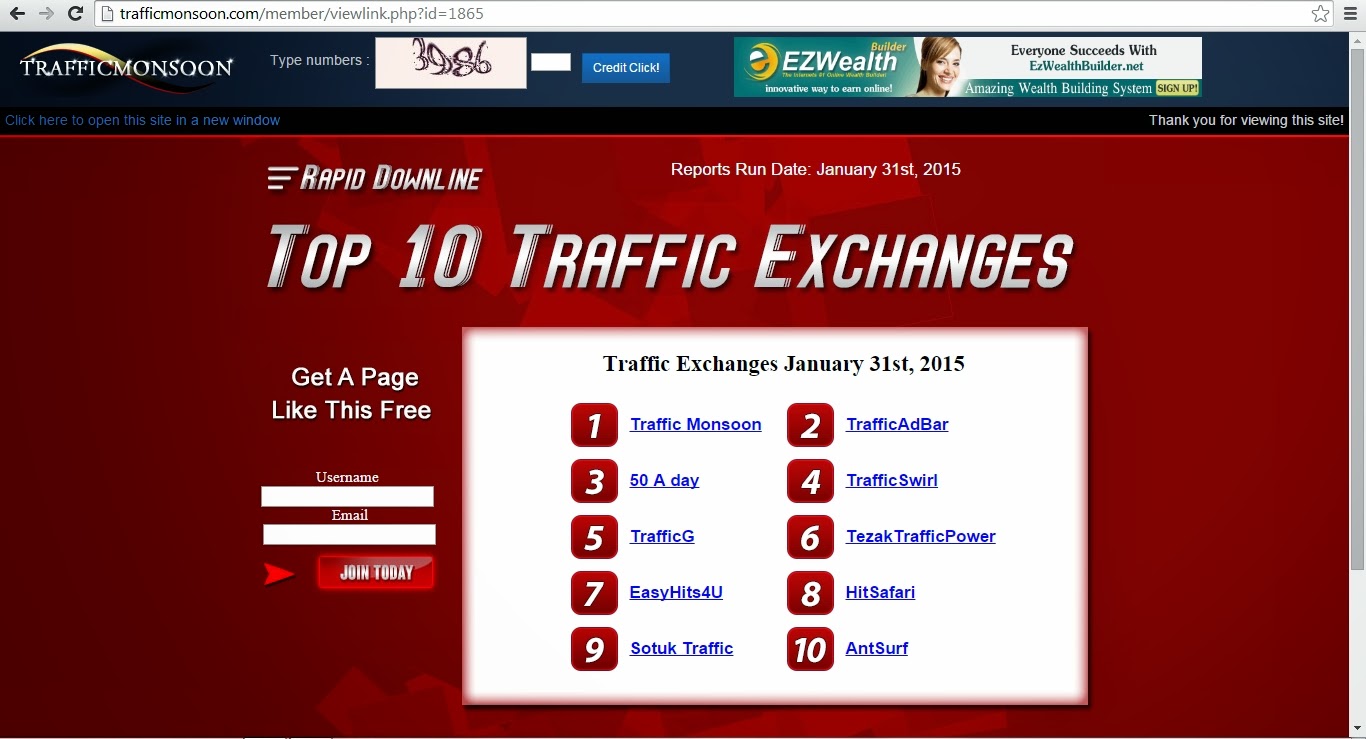Click the Top 10 Traffic Exchanges heading
Screen dimensions: 1366x739
pyautogui.click(x=670, y=258)
